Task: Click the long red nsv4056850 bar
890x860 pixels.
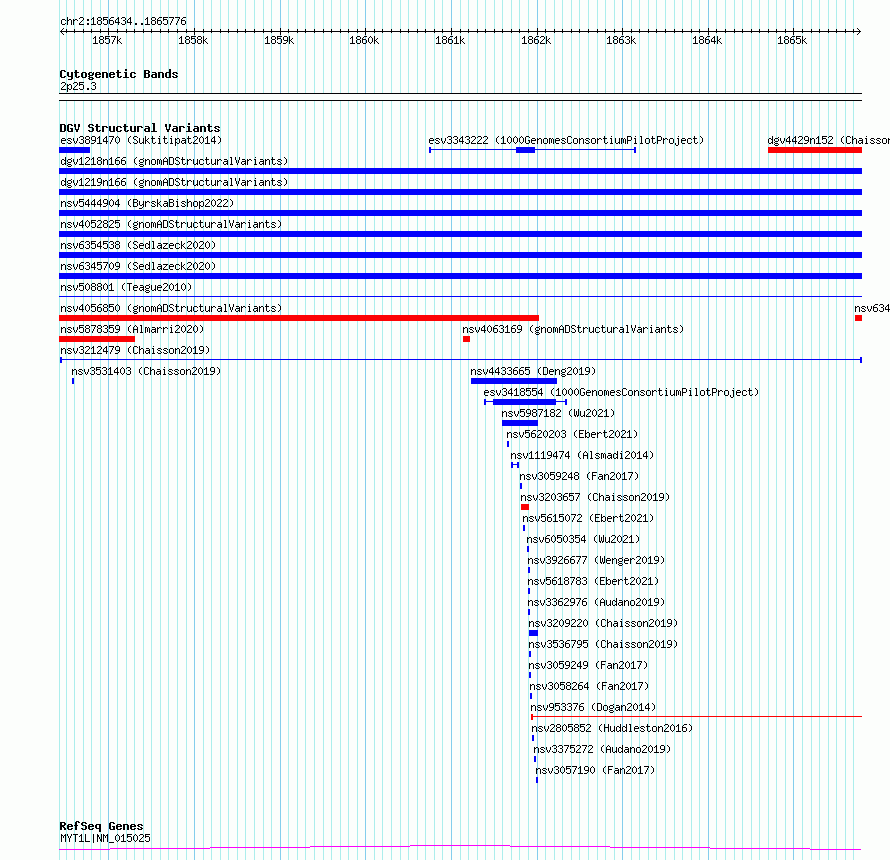Action: 299,318
